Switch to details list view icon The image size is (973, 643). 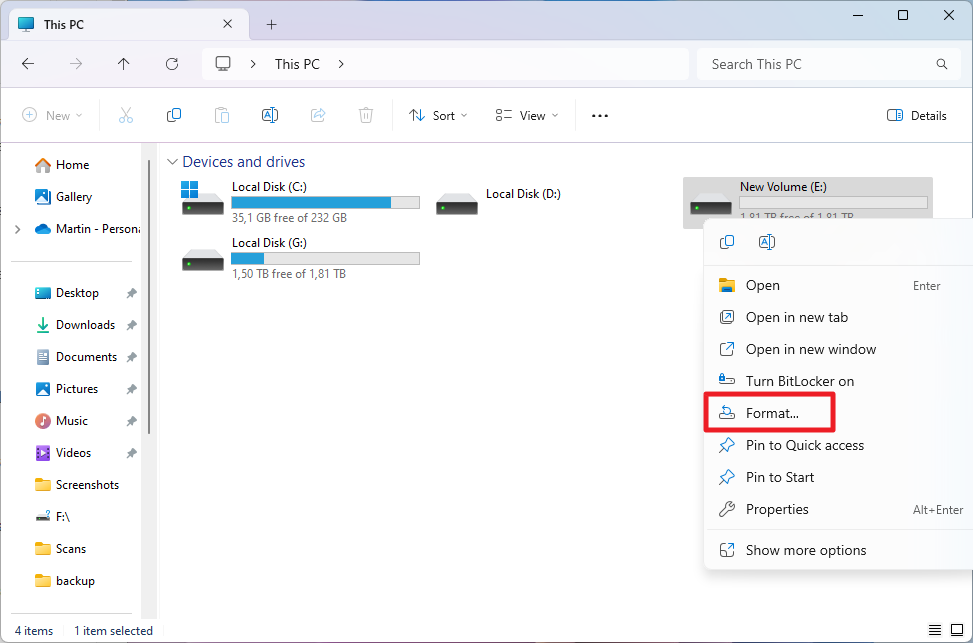click(x=935, y=631)
